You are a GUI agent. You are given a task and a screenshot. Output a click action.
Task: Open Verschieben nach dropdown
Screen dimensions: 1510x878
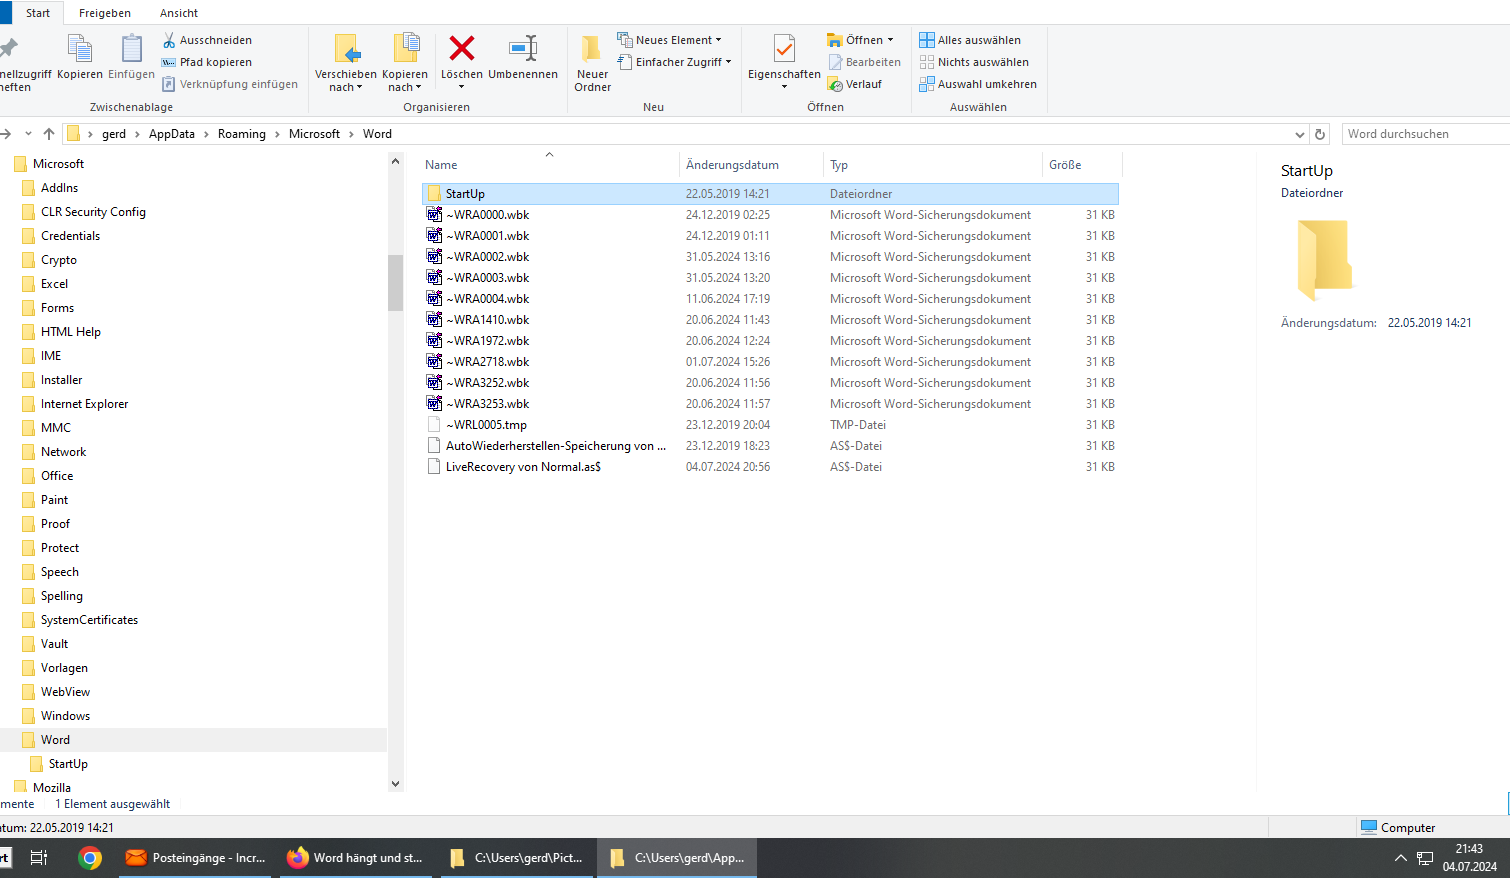click(346, 81)
